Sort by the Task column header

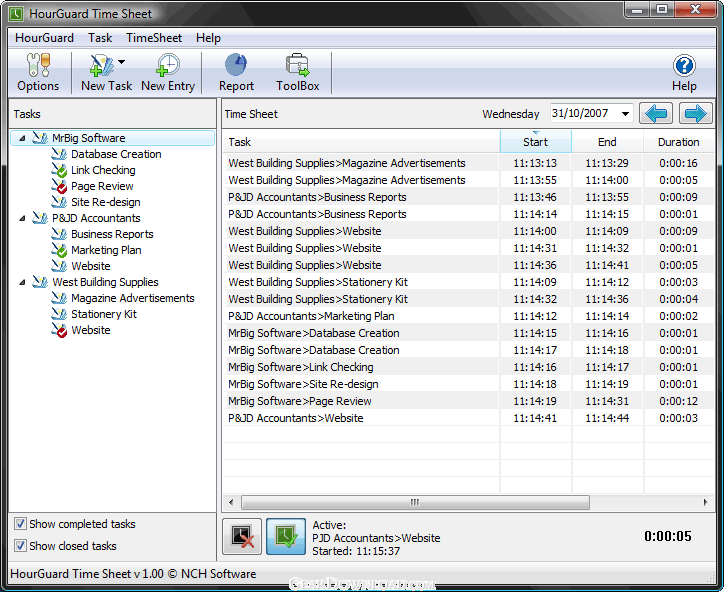click(x=361, y=142)
